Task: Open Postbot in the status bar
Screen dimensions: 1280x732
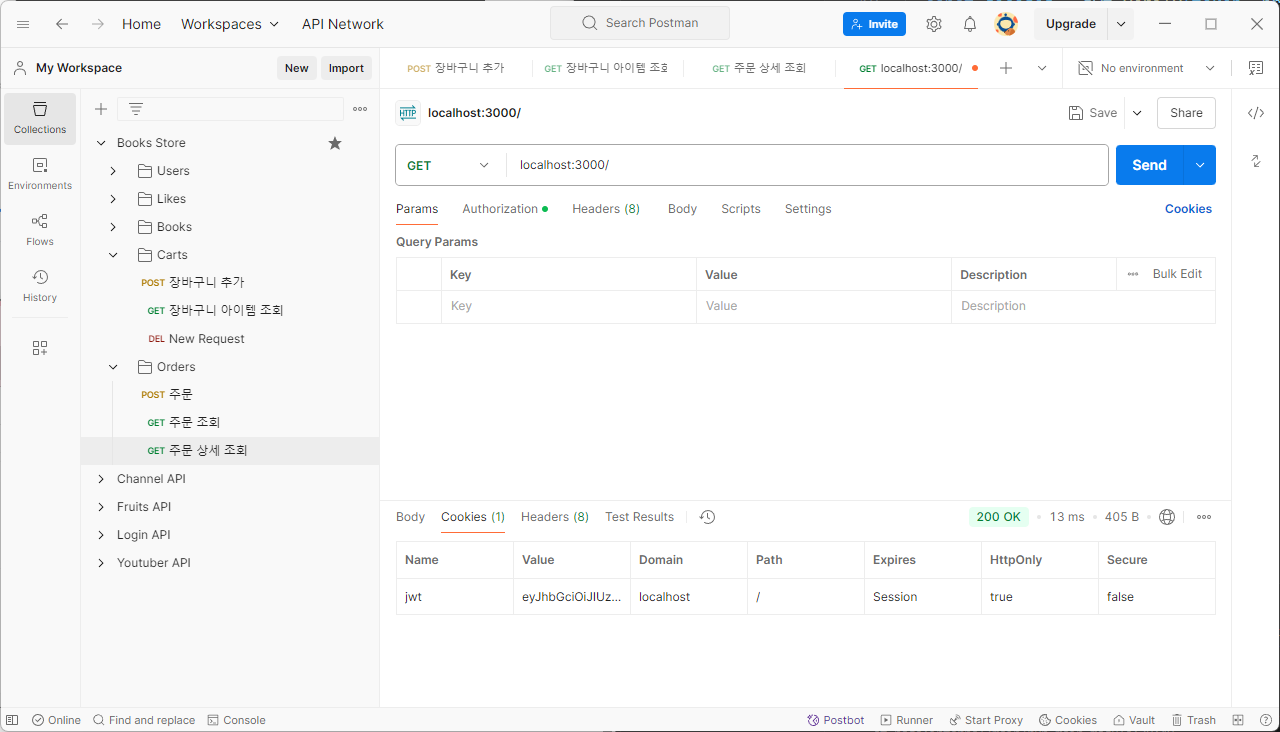Action: 836,720
